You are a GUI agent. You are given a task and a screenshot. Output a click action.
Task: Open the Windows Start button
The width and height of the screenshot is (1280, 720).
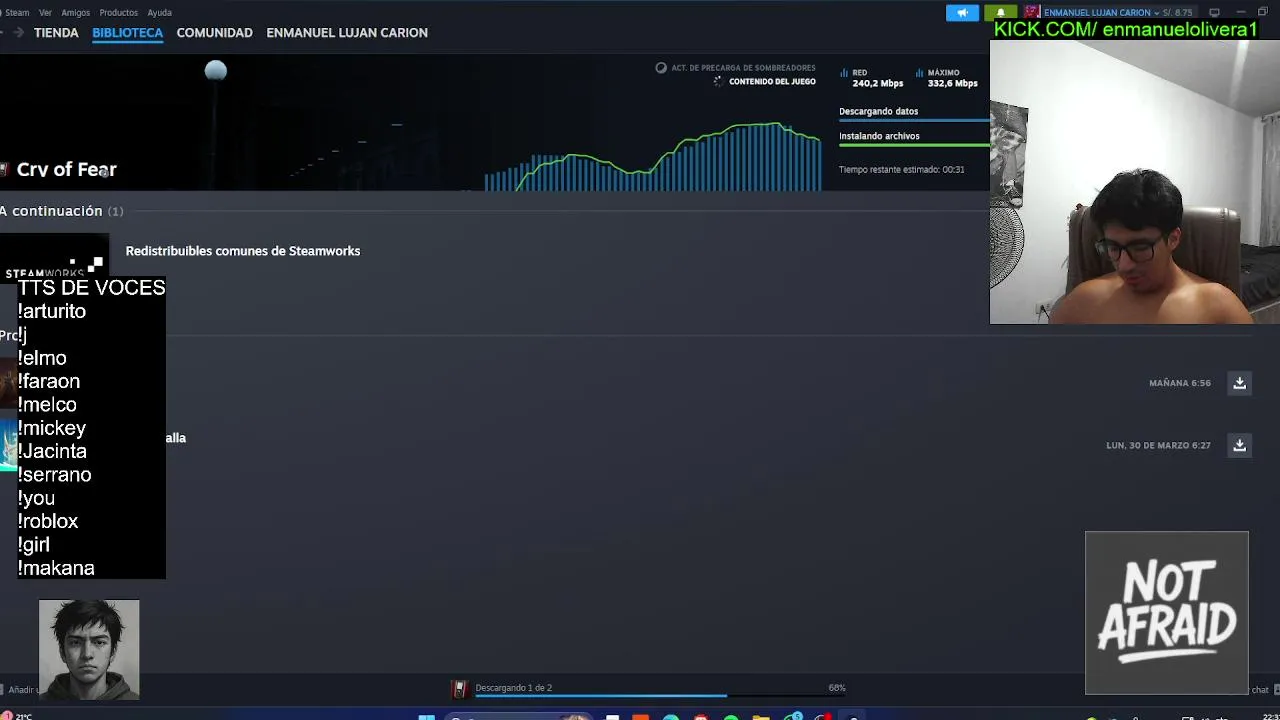coord(427,716)
